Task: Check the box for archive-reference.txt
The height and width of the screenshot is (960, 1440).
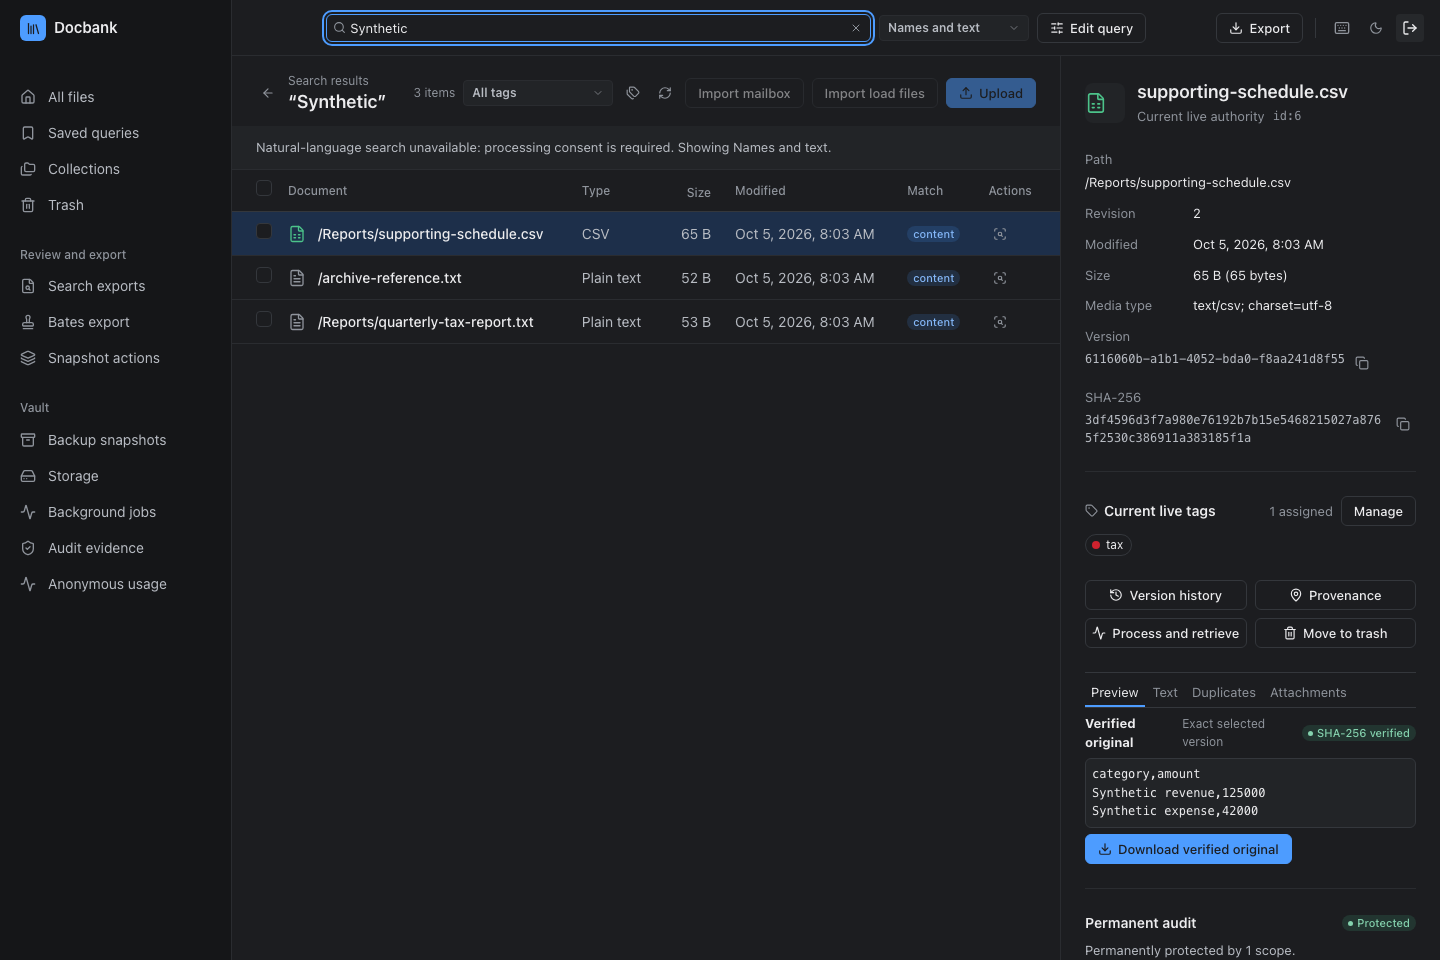Action: pos(264,275)
